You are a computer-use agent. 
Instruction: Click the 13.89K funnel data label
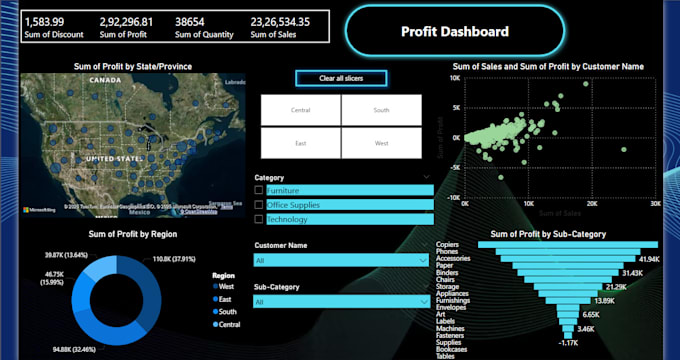(x=605, y=301)
